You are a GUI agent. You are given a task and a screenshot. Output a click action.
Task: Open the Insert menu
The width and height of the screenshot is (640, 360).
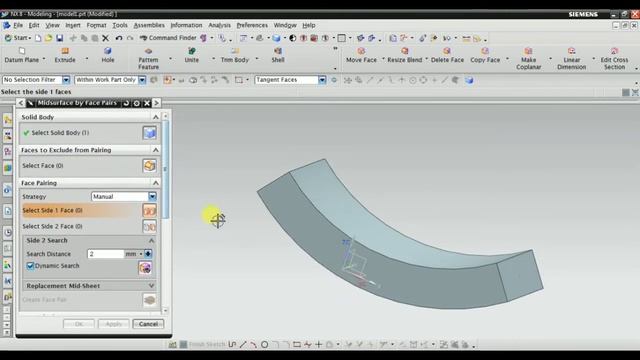point(73,25)
